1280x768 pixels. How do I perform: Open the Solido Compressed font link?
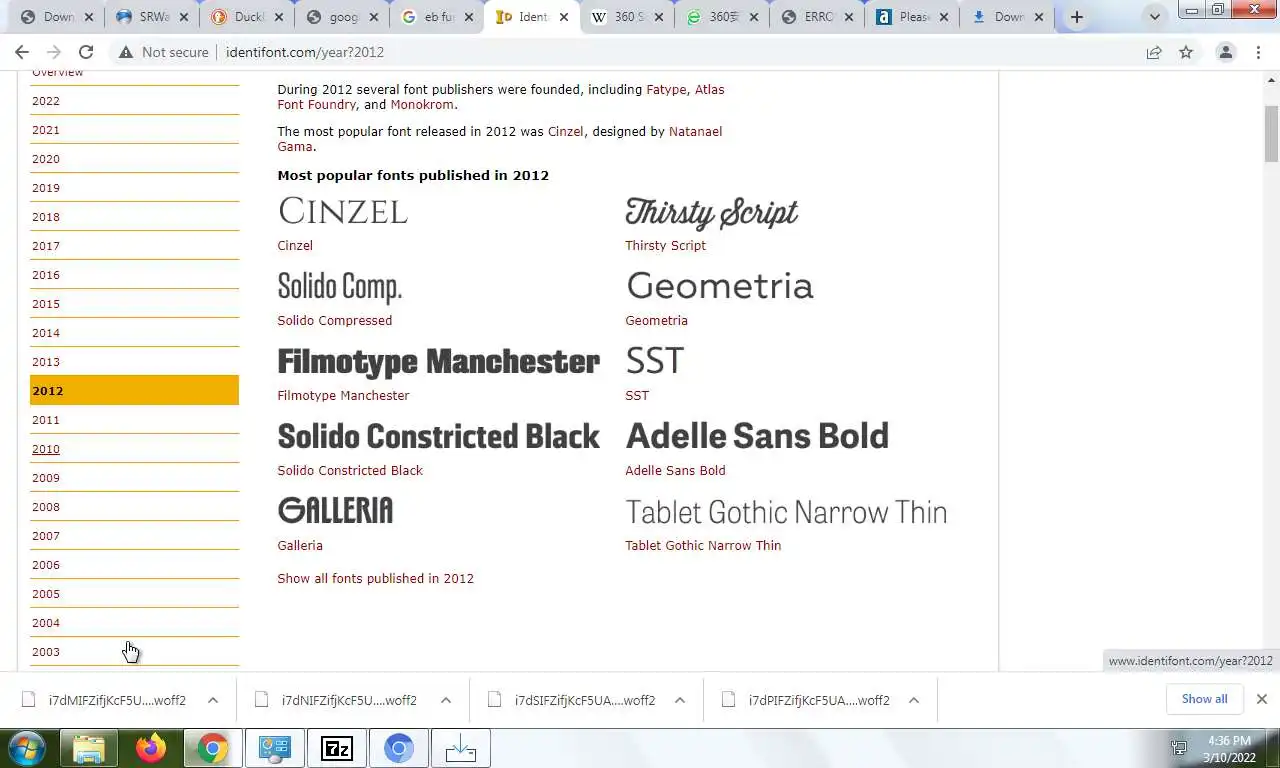point(334,320)
